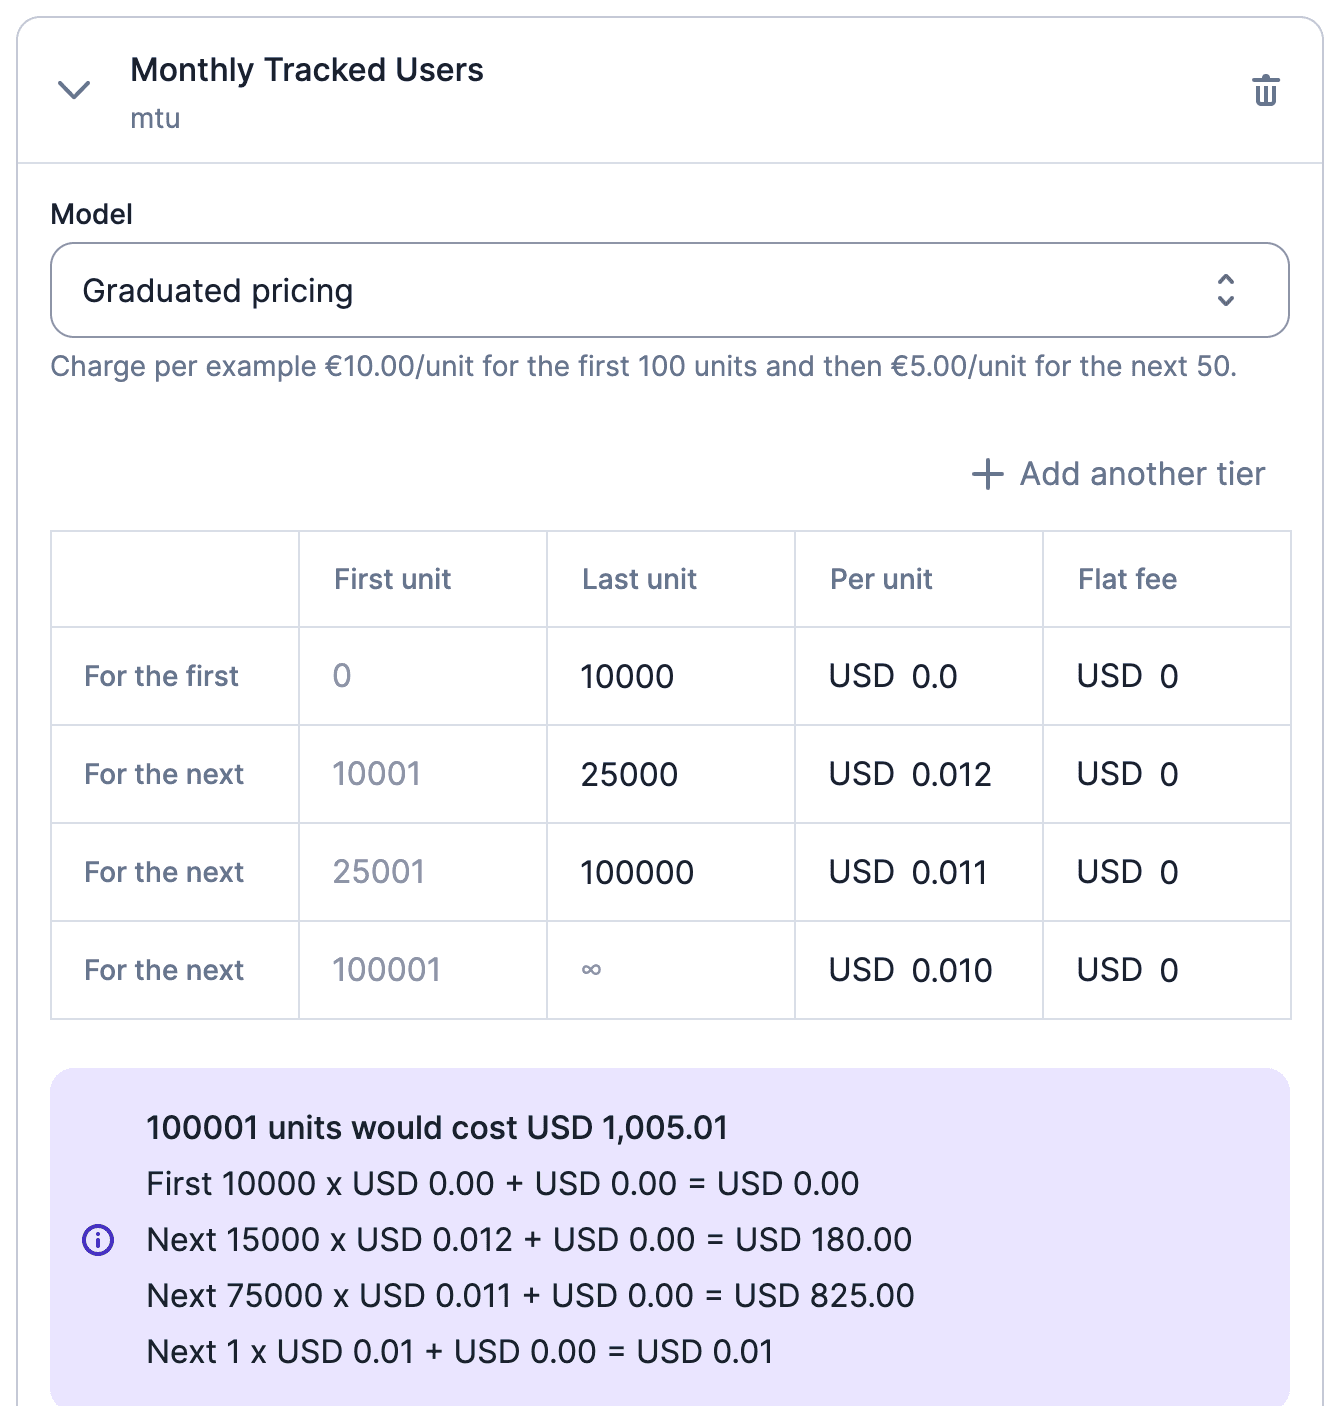Click the plus icon to add a tier
Screen dimensions: 1338x1406
click(x=986, y=473)
